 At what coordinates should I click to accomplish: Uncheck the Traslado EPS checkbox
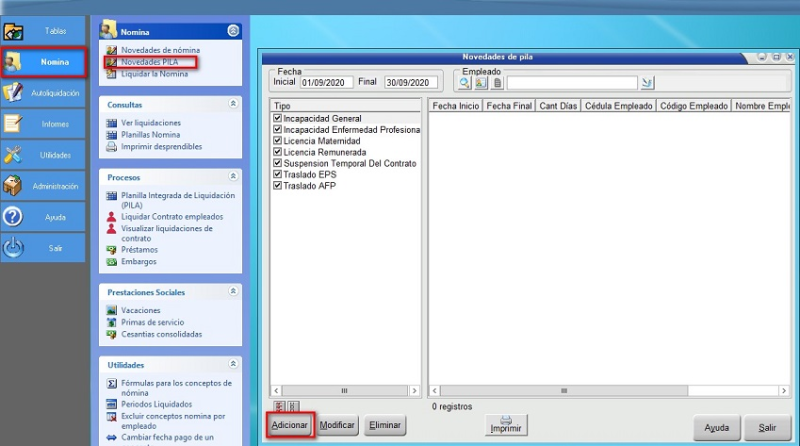(x=277, y=174)
